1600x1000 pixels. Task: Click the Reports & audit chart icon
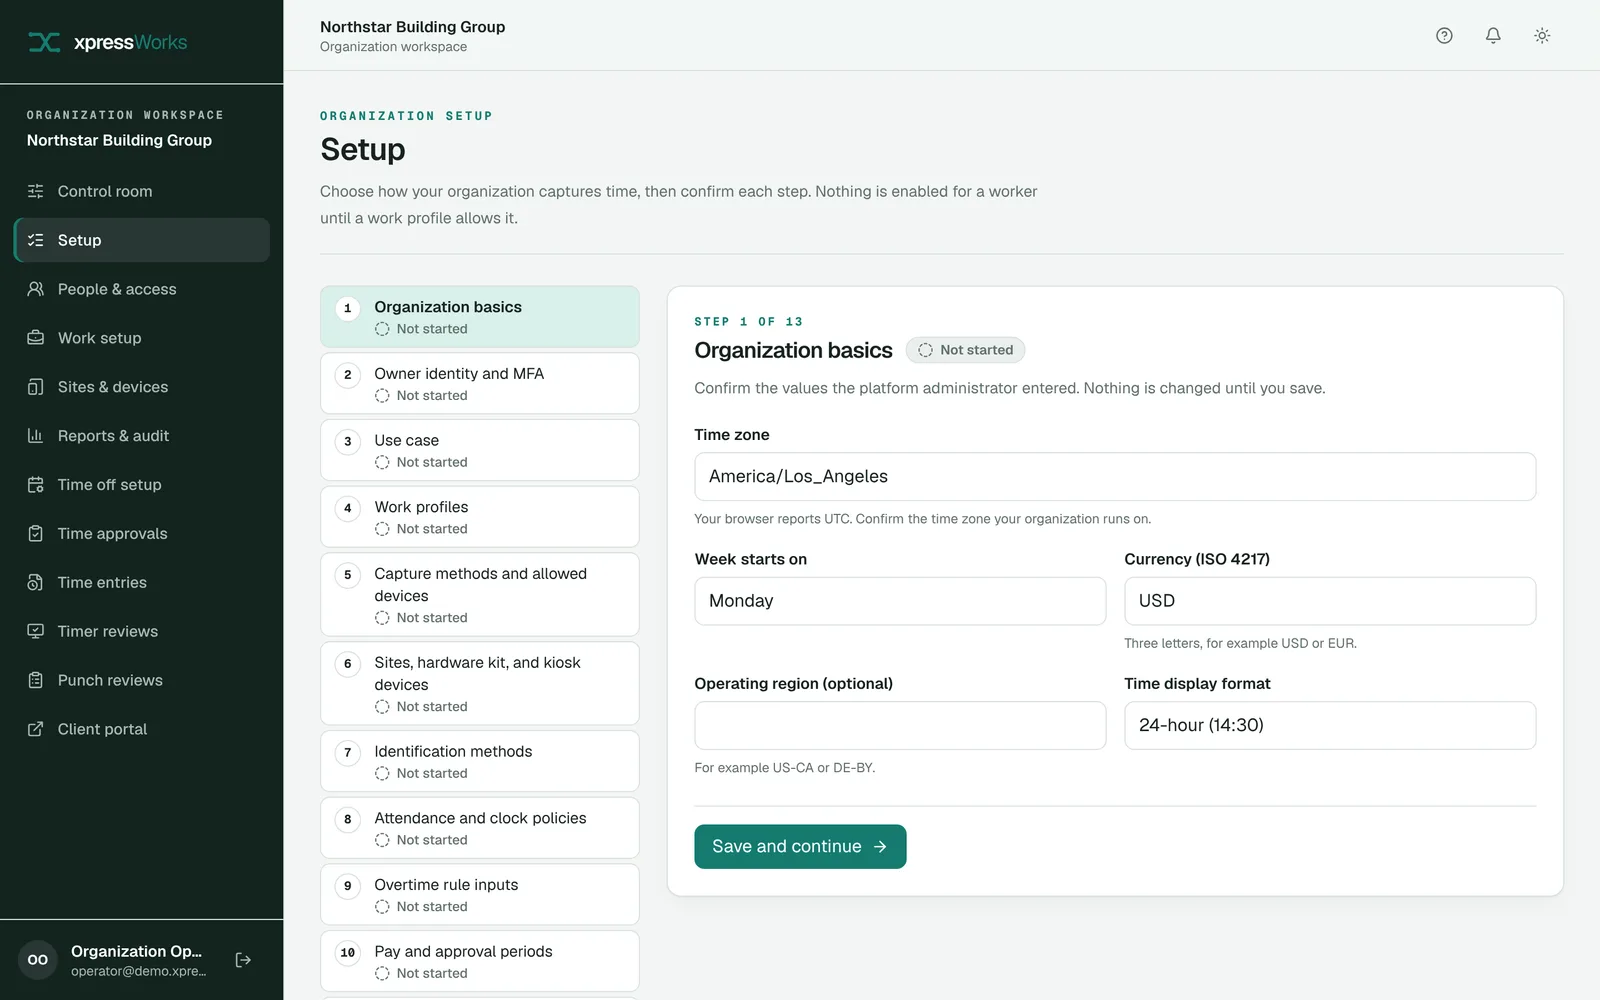[x=36, y=436]
